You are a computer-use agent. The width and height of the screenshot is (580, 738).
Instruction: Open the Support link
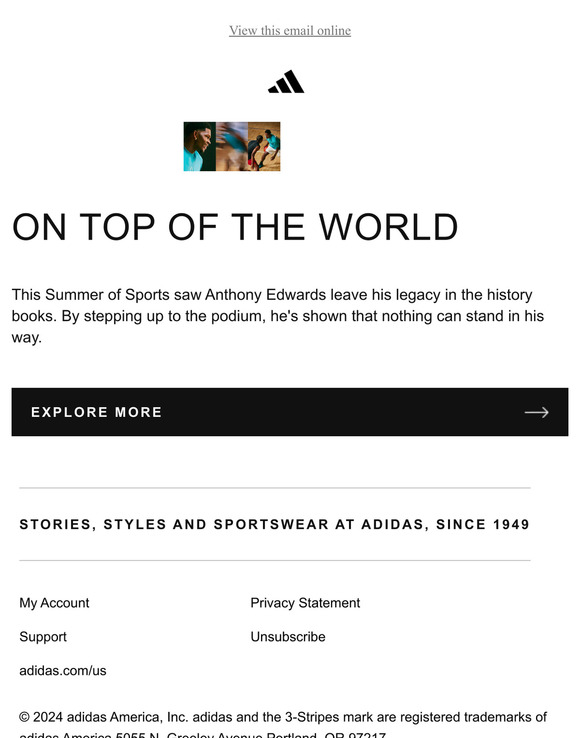click(x=43, y=637)
